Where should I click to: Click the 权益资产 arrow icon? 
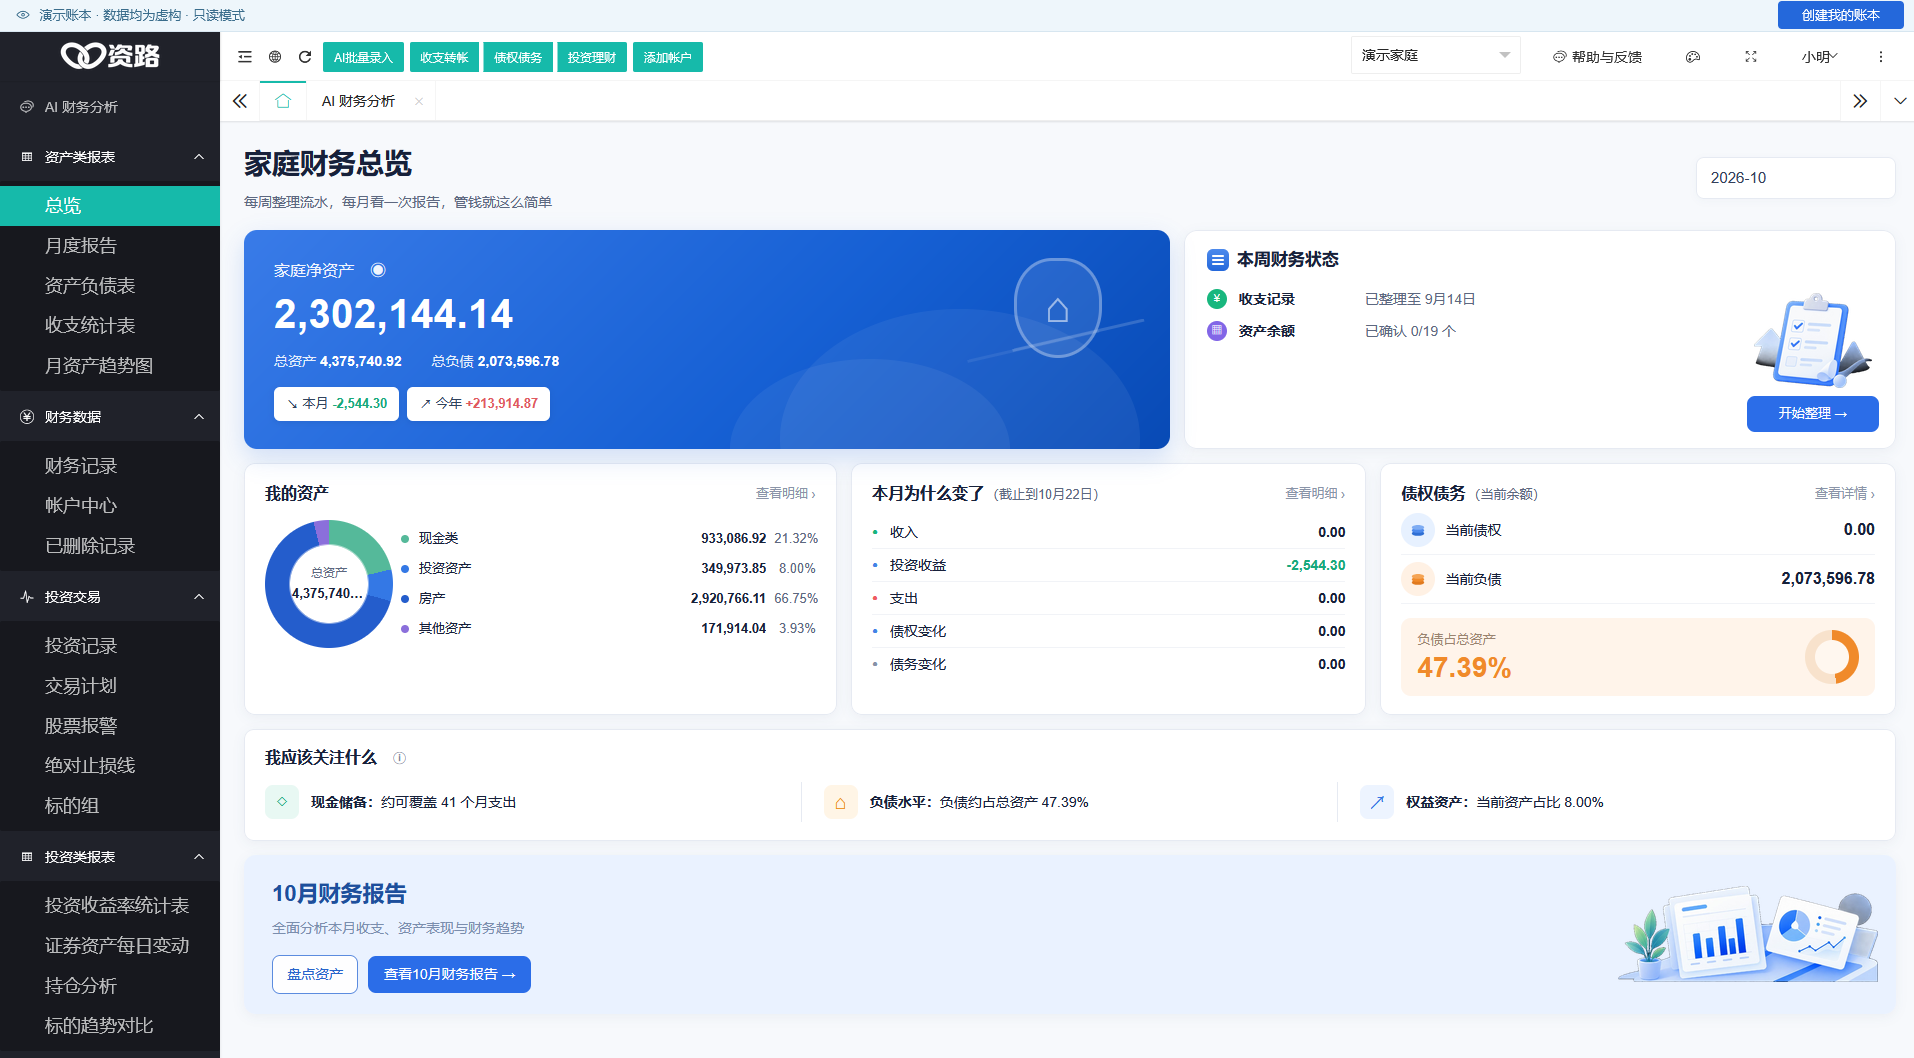1377,802
